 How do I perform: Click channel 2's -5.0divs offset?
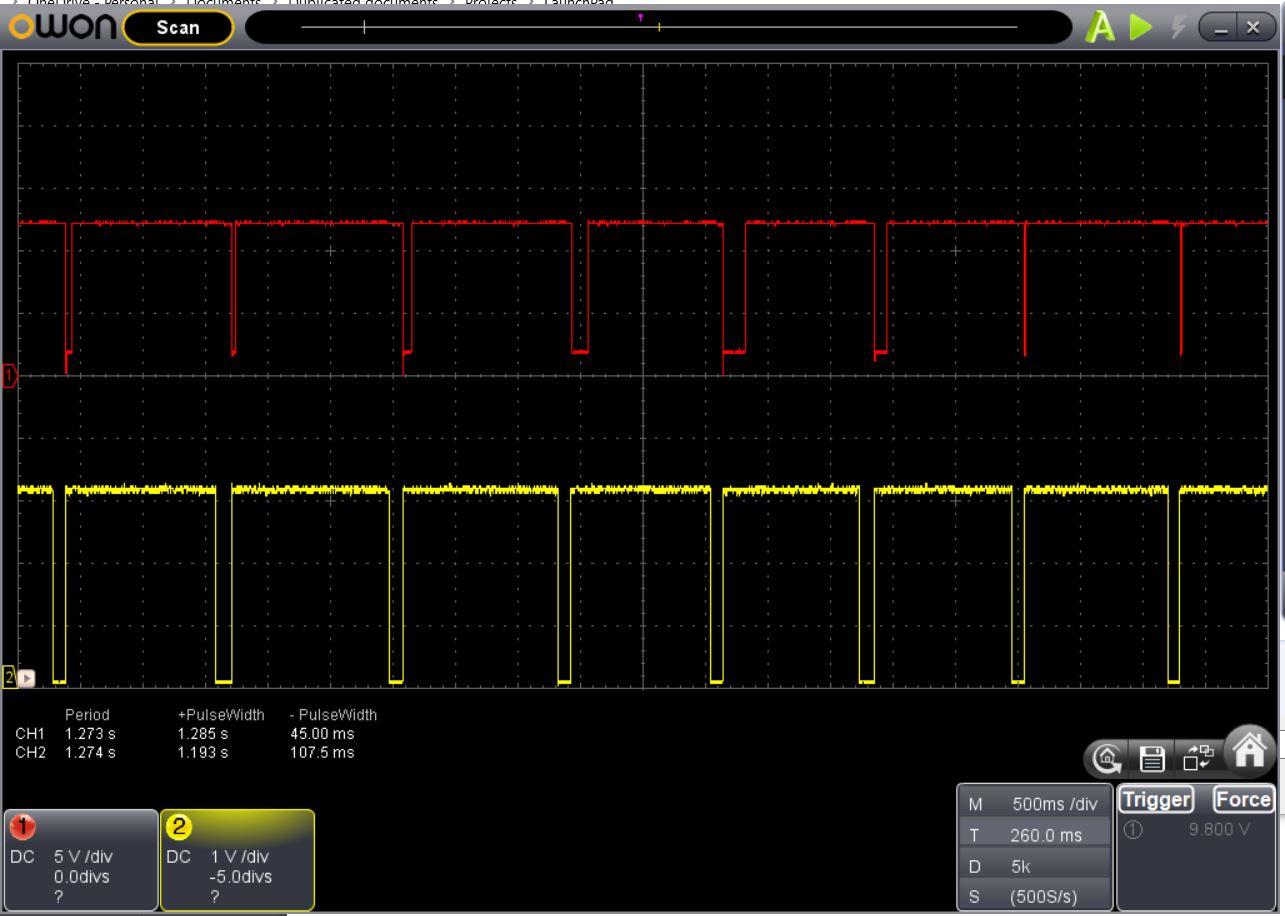[241, 877]
